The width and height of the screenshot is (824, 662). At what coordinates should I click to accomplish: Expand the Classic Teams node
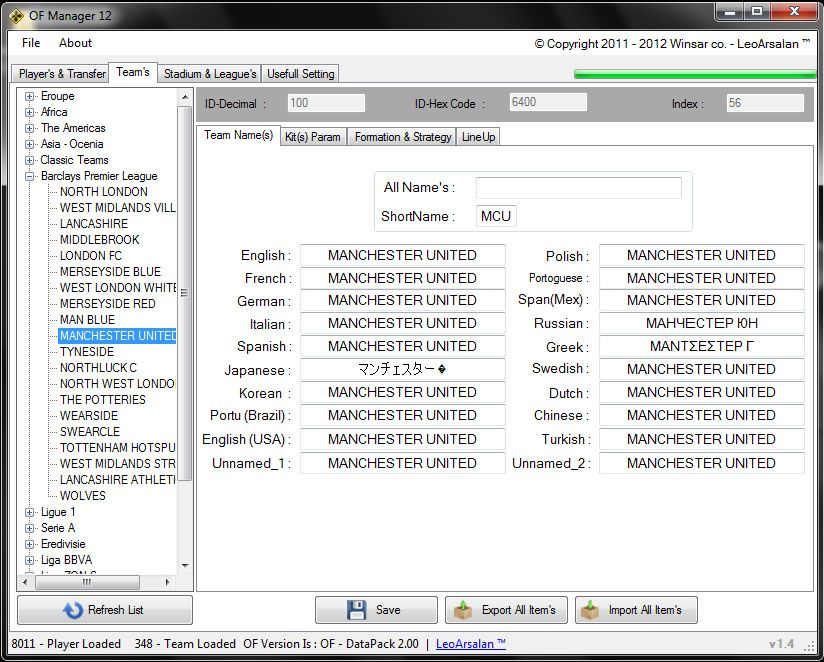click(x=30, y=160)
